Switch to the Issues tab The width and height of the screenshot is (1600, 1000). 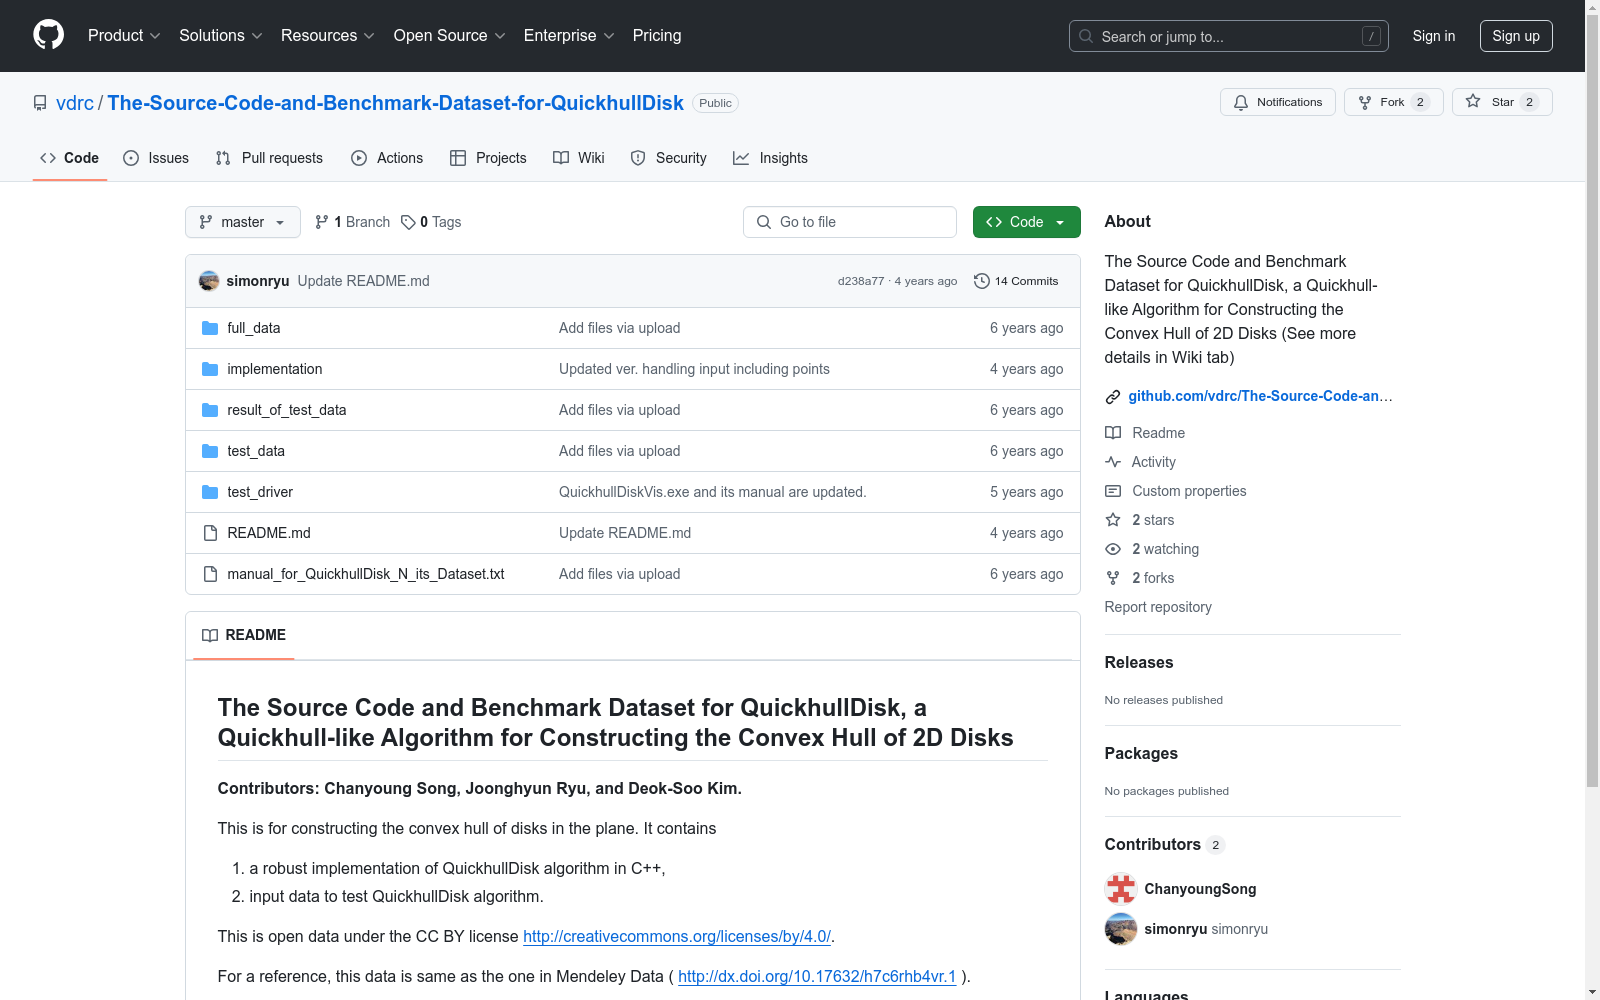coord(156,158)
